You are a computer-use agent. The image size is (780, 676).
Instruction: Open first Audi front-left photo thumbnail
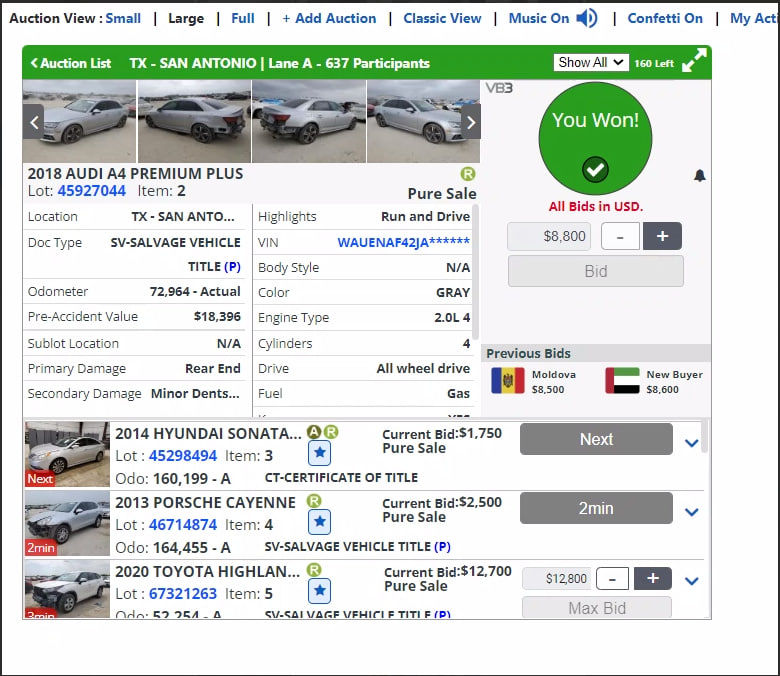(x=79, y=122)
